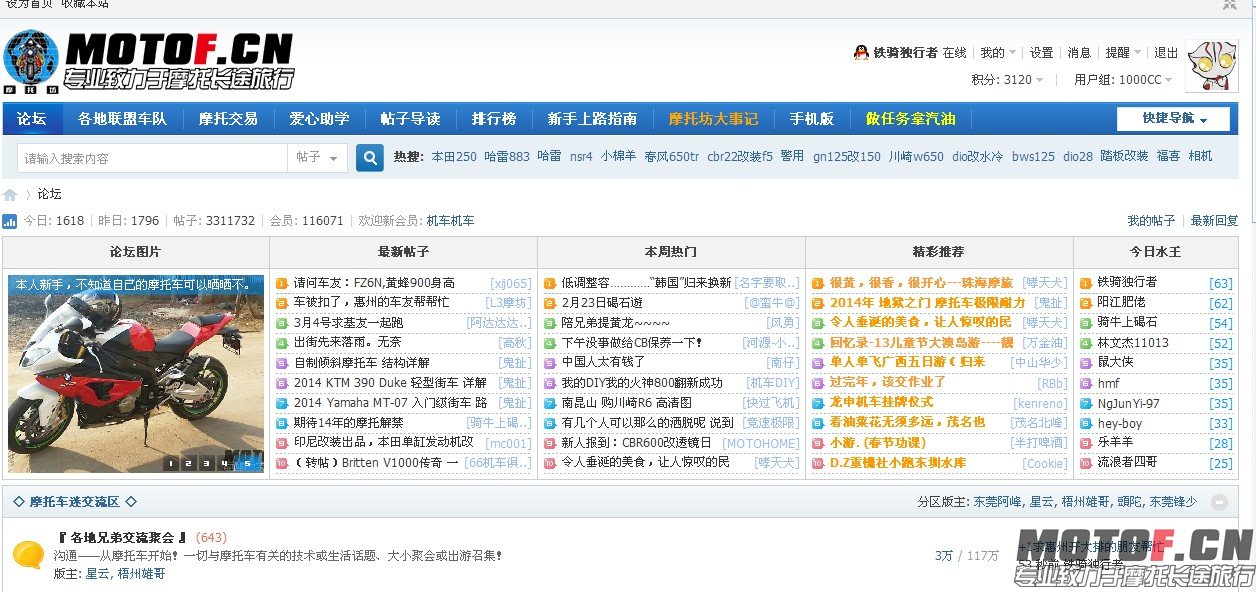Open the 各地联盟车队 nav tab
Screen dimensions: 1256x592
point(122,119)
